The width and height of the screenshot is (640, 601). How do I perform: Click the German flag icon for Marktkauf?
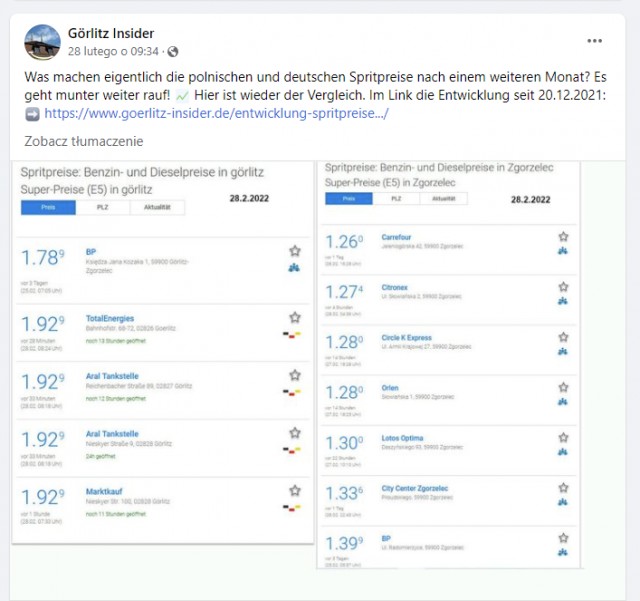tap(292, 508)
